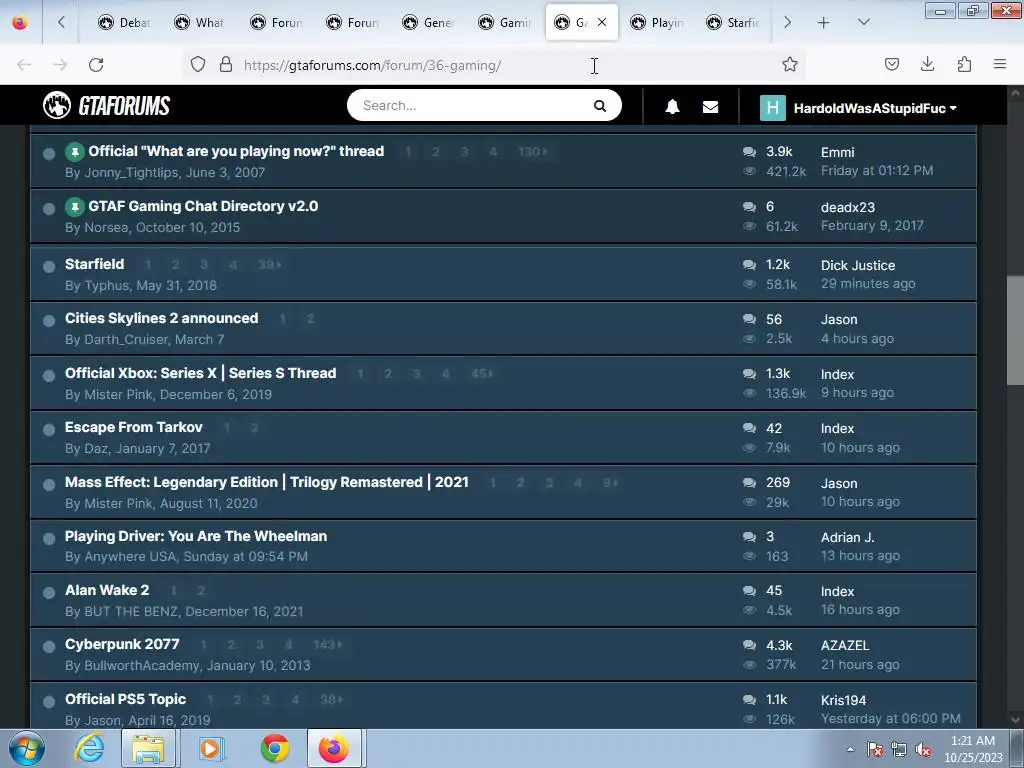View Dick Justice's profile
The height and width of the screenshot is (768, 1024).
pos(858,265)
